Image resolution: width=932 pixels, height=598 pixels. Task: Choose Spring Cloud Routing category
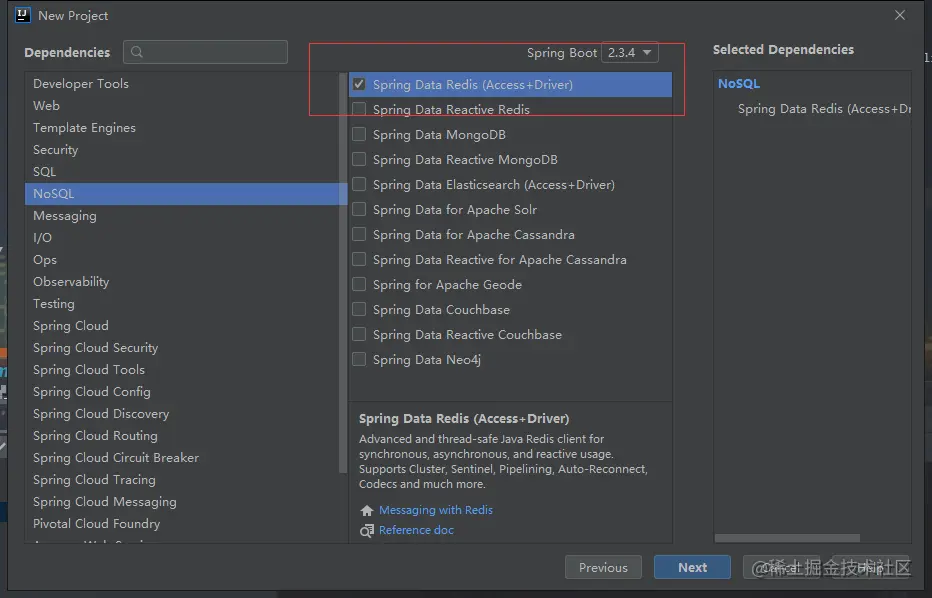click(x=182, y=436)
